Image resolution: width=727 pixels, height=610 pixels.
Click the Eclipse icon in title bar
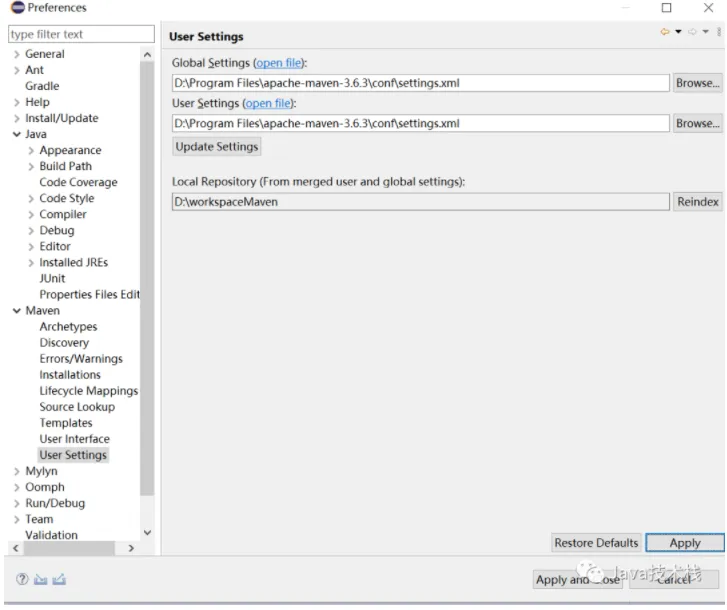click(17, 8)
